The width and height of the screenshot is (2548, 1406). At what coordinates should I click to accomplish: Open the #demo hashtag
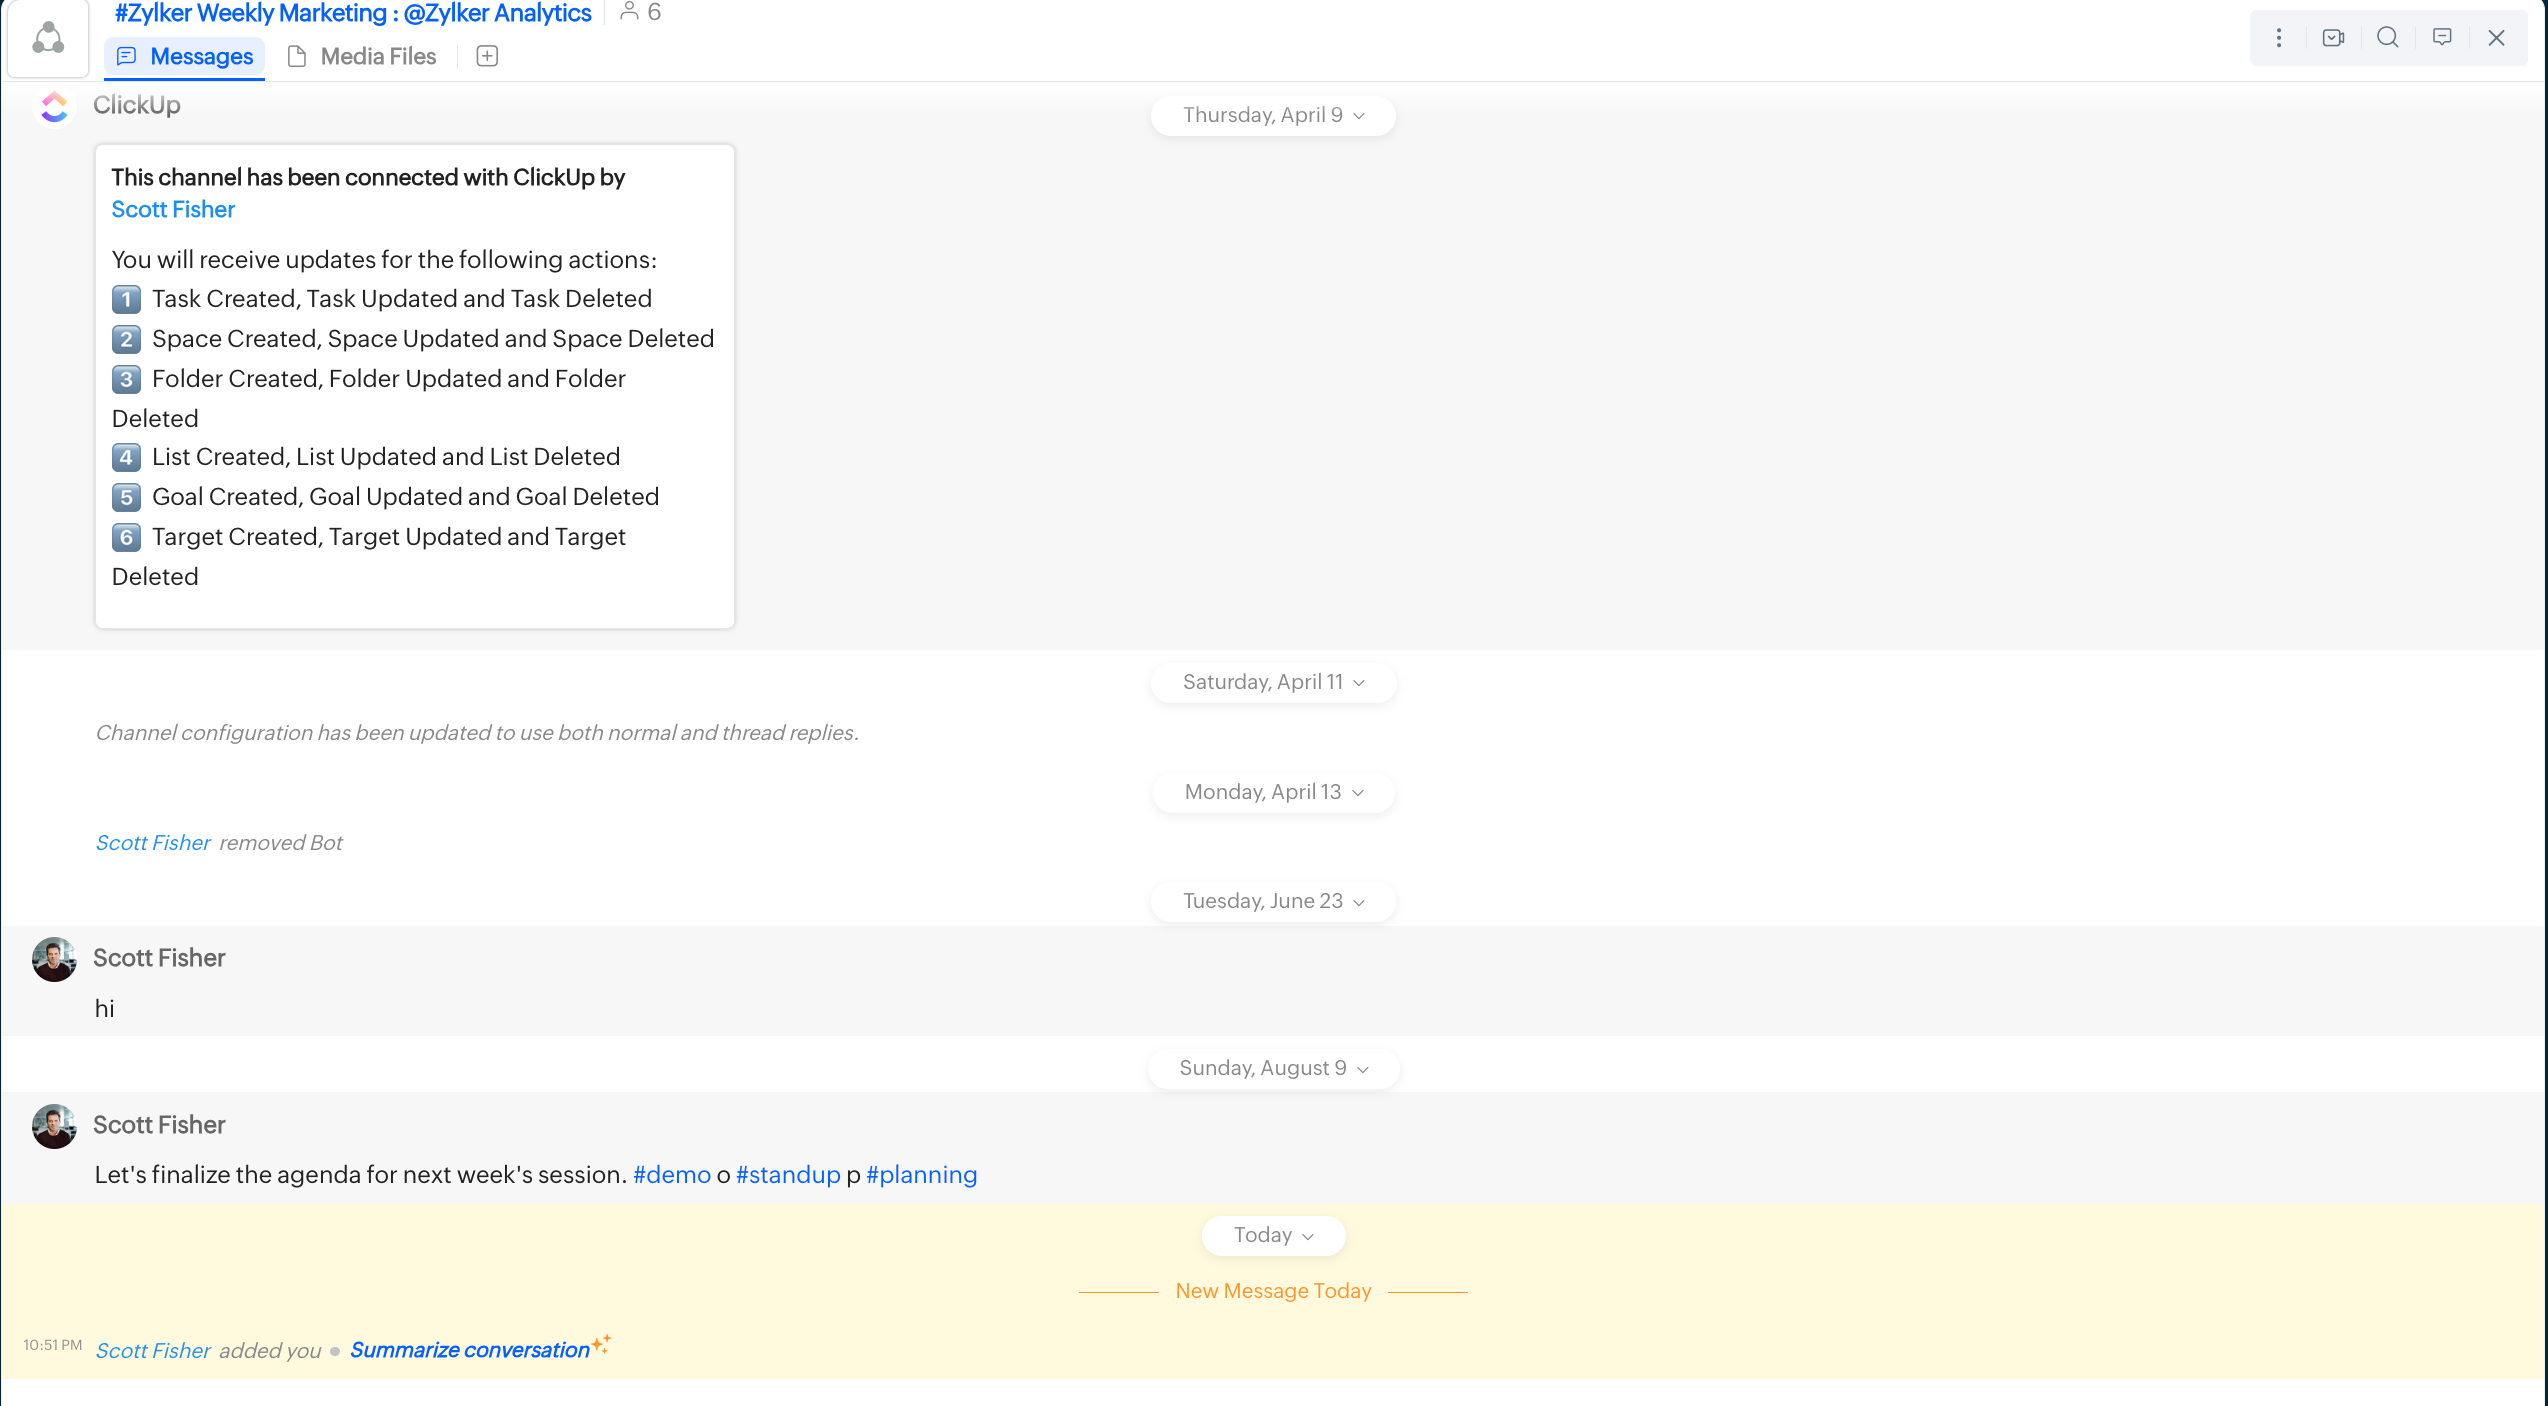tap(672, 1174)
